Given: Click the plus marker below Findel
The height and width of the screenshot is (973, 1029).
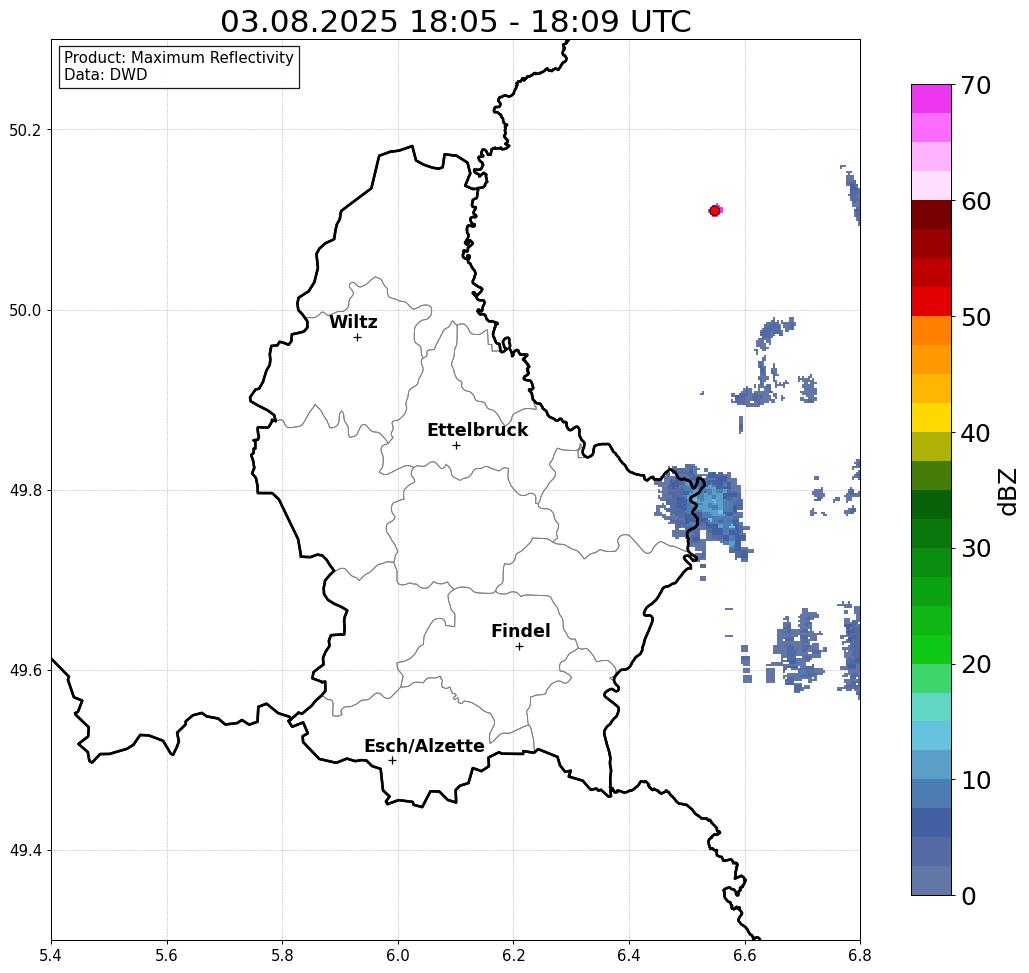Looking at the screenshot, I should (519, 647).
